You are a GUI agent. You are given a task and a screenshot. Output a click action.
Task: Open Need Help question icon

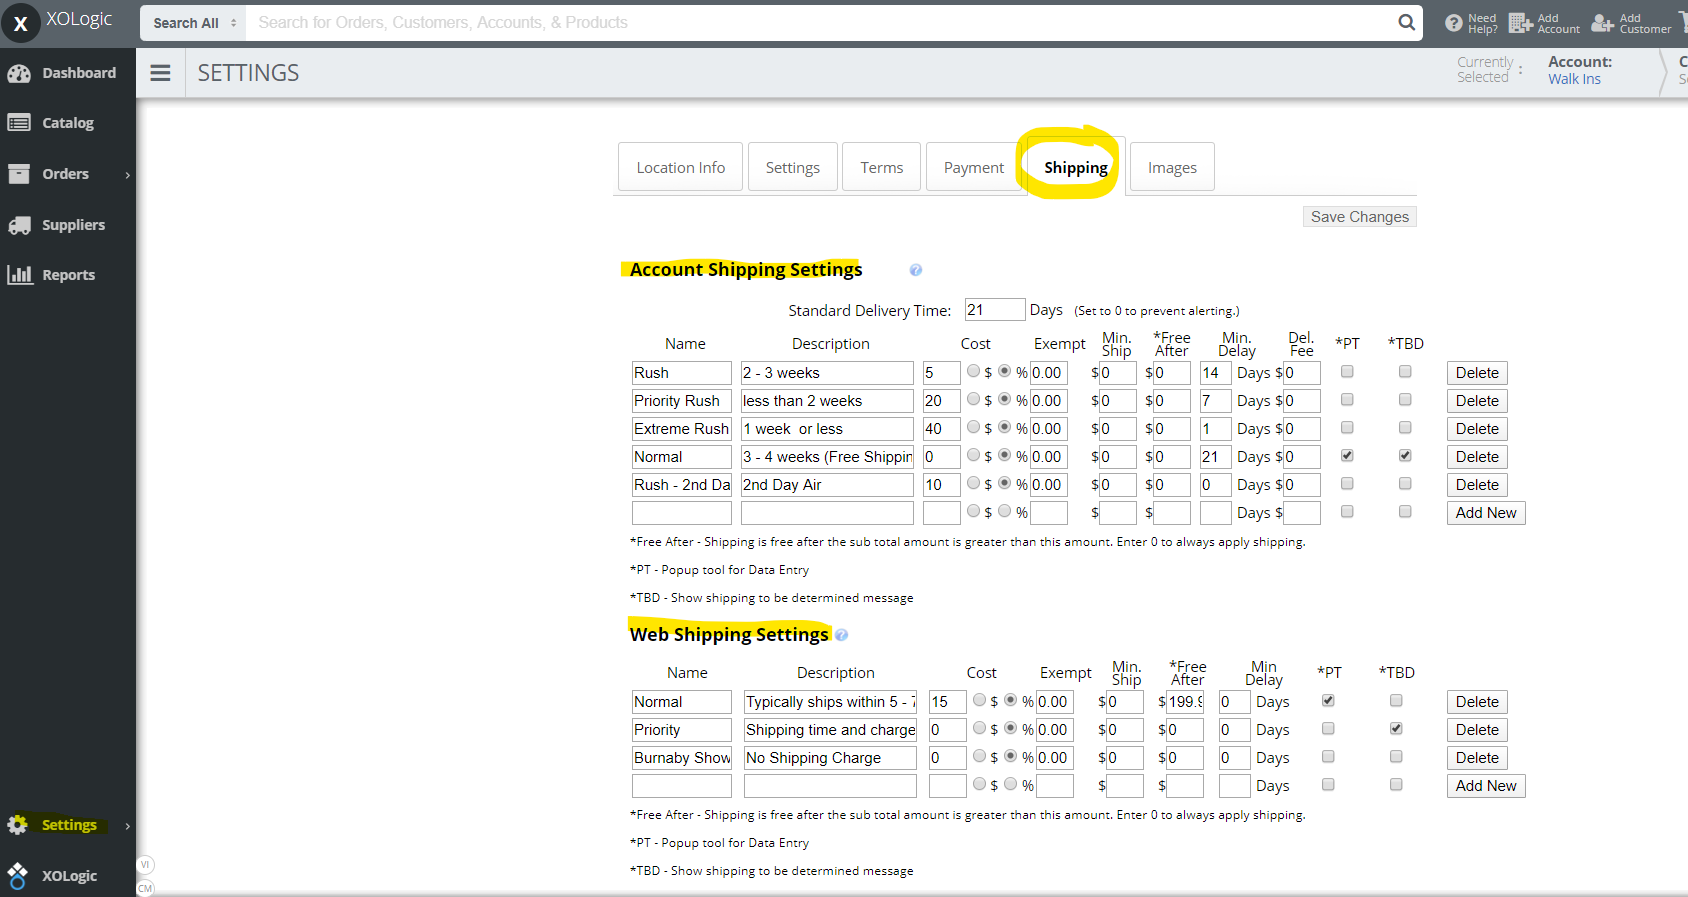click(1454, 23)
